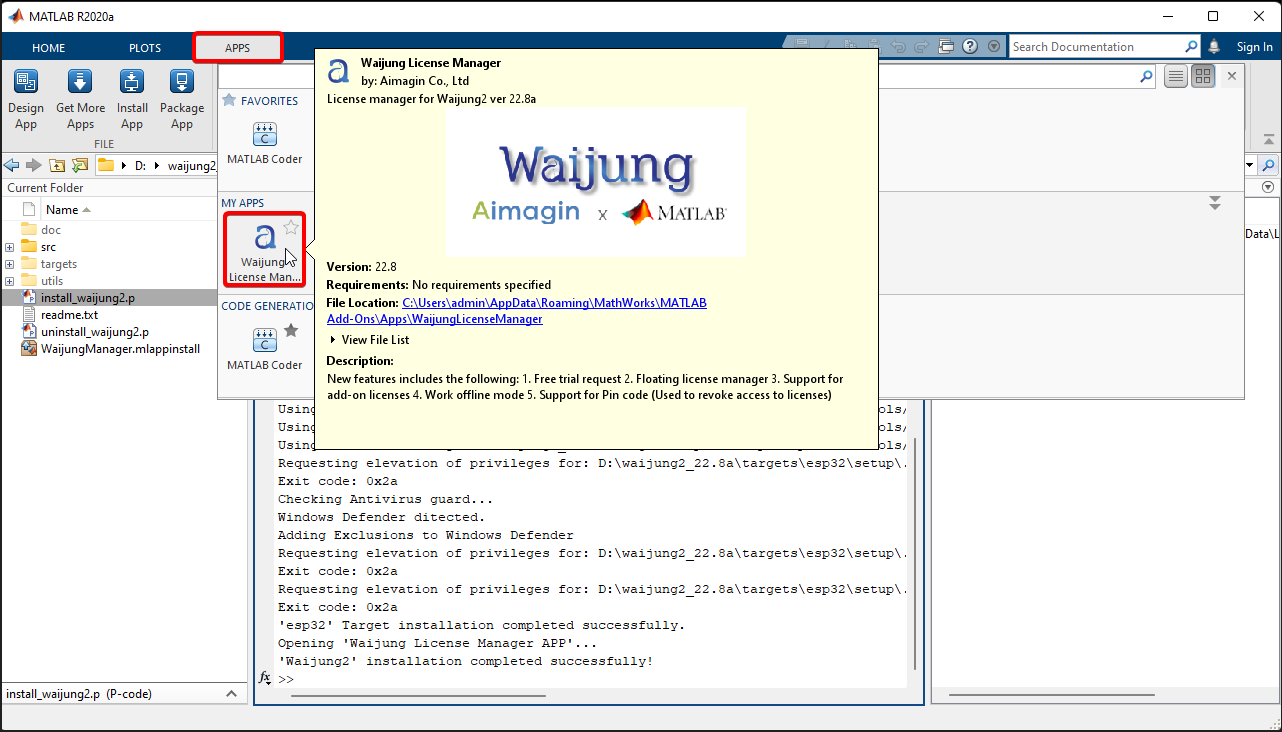The height and width of the screenshot is (732, 1282).
Task: Open the PLOTS tab
Action: (x=145, y=48)
